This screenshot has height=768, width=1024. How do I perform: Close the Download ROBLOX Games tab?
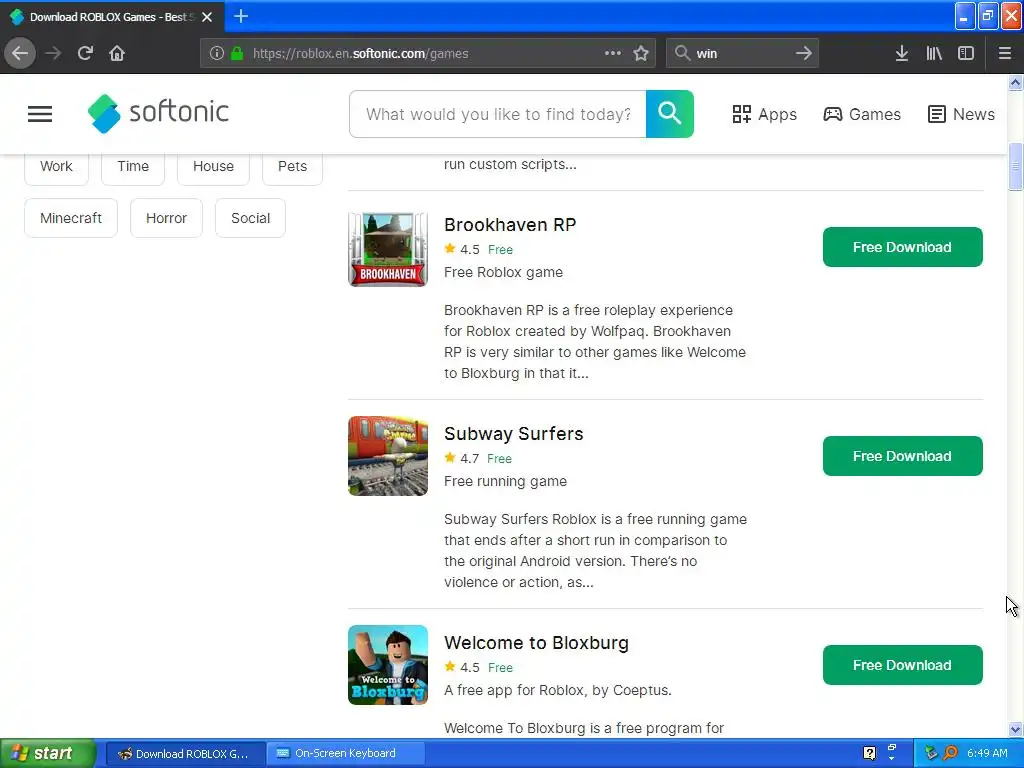(x=207, y=17)
